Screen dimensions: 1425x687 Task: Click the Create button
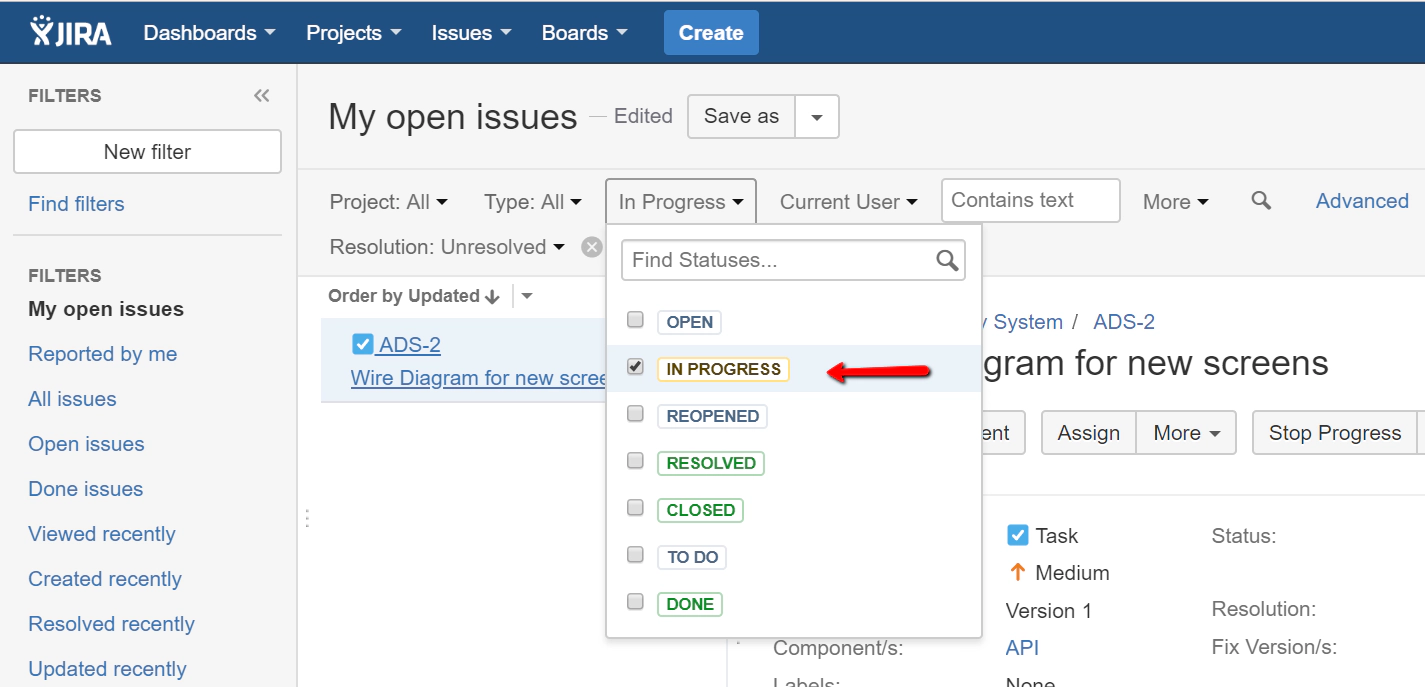tap(711, 32)
